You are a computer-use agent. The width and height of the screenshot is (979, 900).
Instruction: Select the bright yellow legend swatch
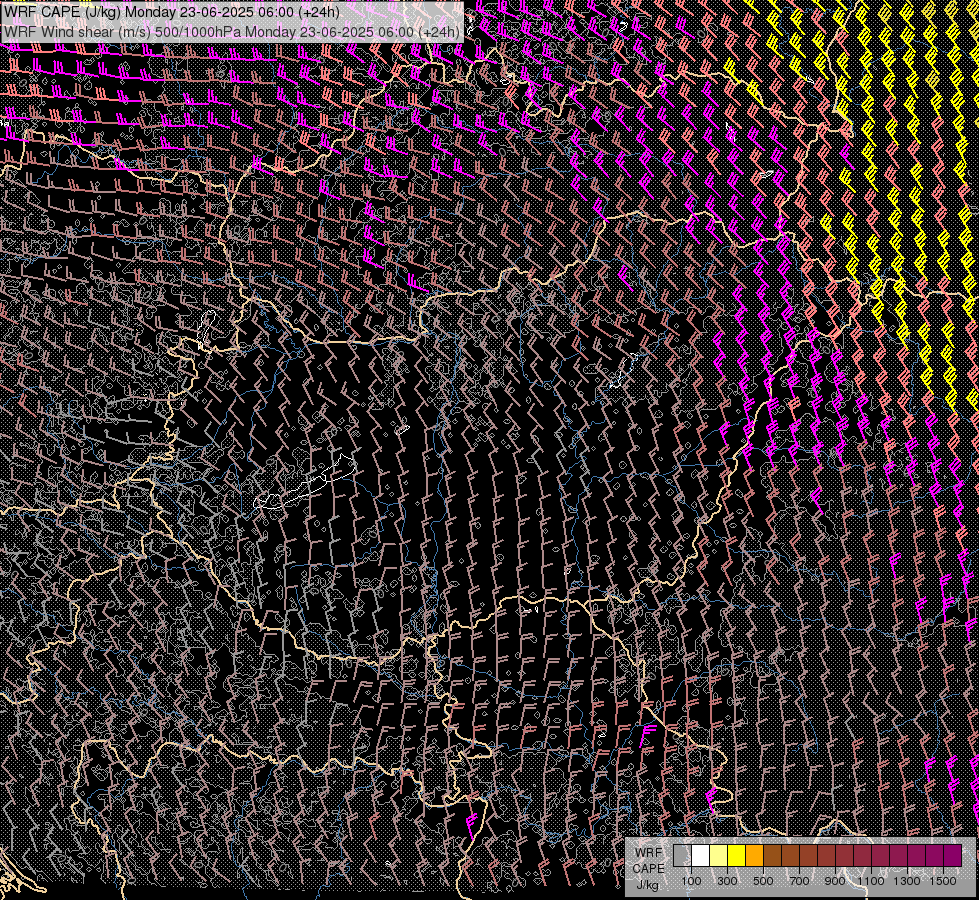[737, 855]
